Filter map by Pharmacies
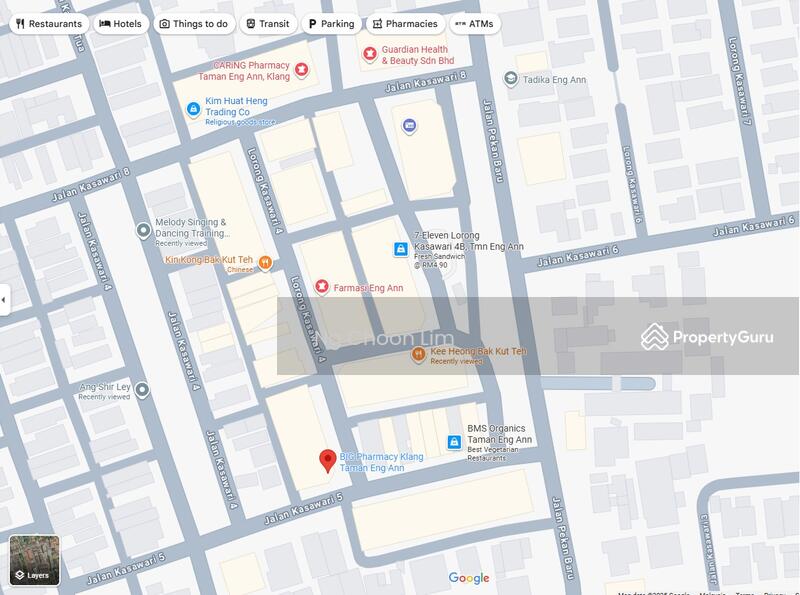Viewport: 800px width, 595px height. [406, 24]
